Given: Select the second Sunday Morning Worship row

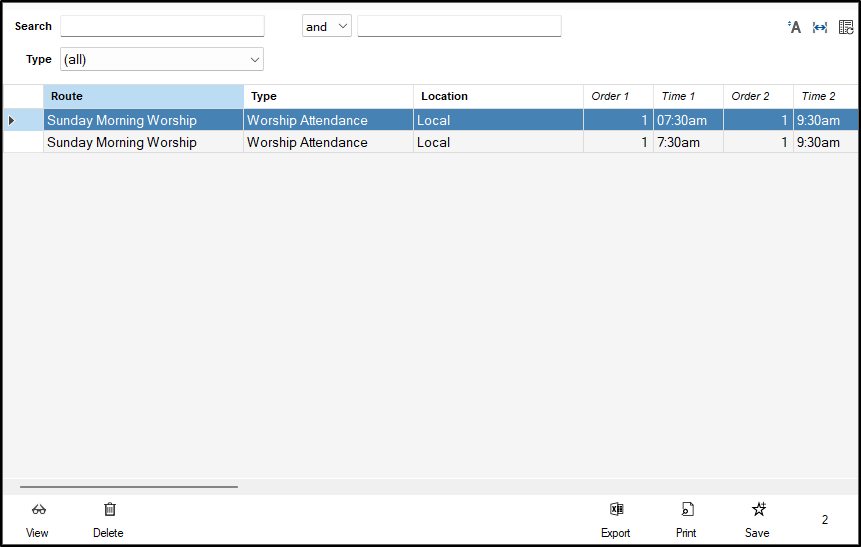Looking at the screenshot, I should 143,143.
